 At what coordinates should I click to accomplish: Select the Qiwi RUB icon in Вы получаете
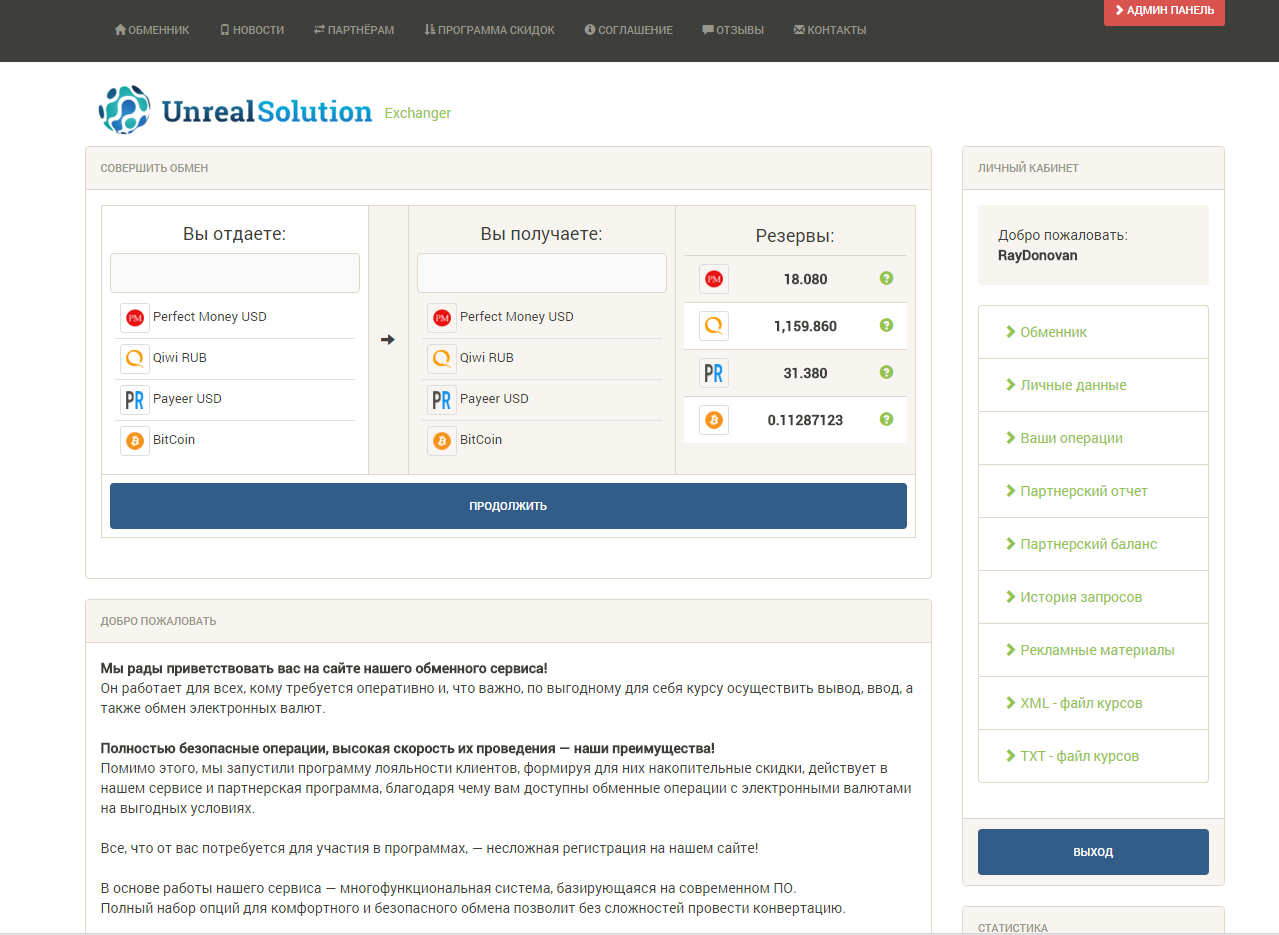pyautogui.click(x=442, y=359)
